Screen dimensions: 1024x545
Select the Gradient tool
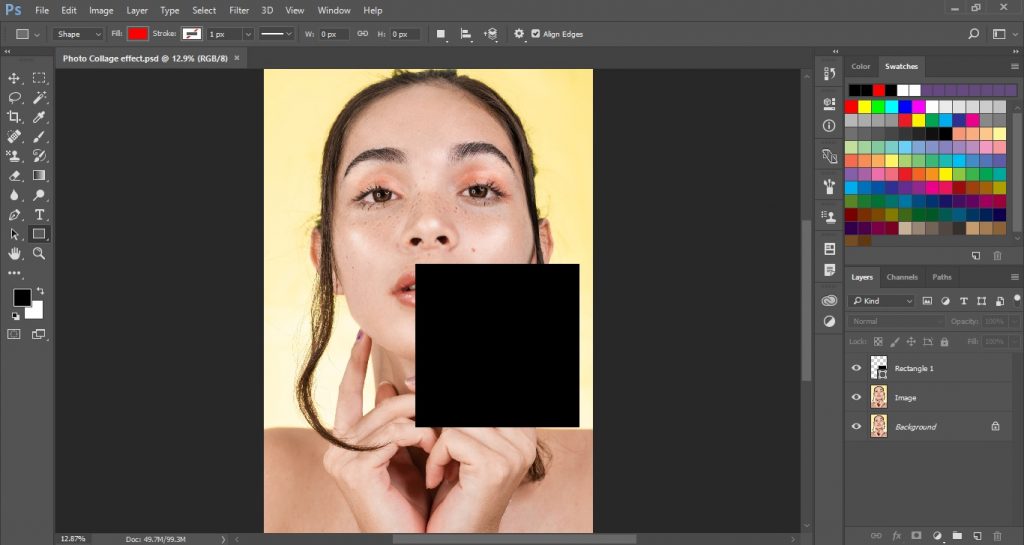point(39,176)
